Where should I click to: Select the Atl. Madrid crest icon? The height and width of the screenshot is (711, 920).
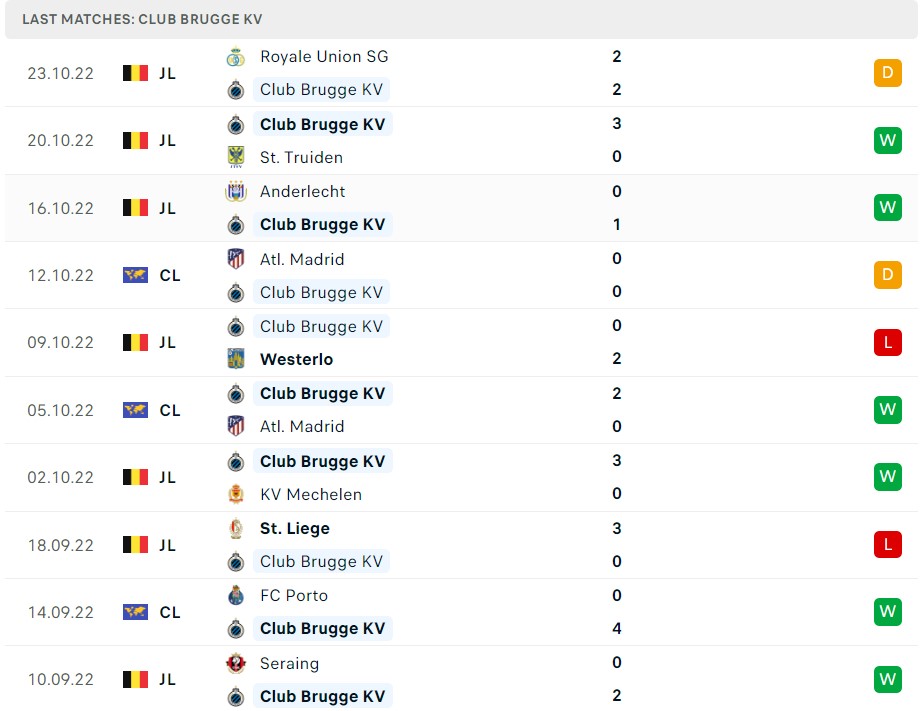coord(236,259)
